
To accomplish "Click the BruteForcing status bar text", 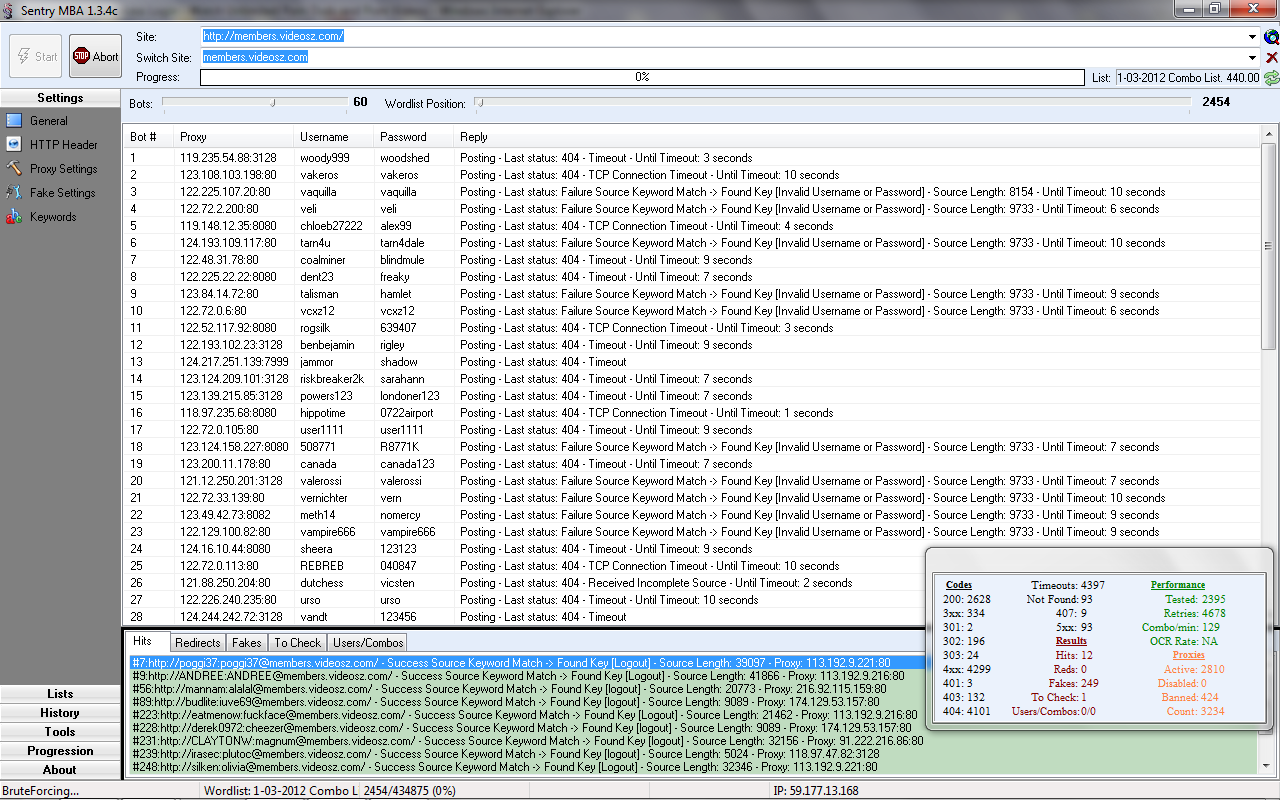I will [x=41, y=791].
